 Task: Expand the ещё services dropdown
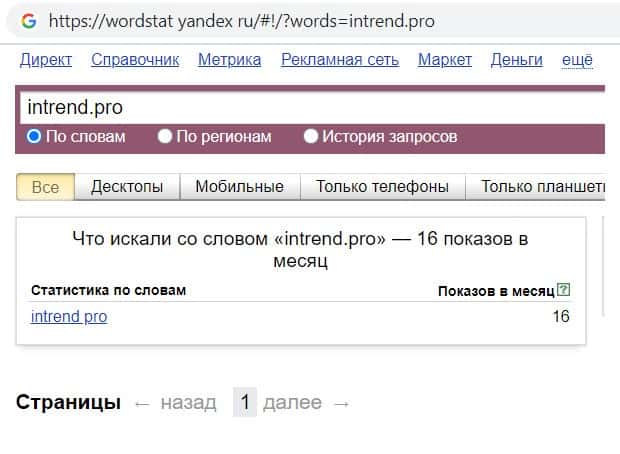[x=577, y=60]
